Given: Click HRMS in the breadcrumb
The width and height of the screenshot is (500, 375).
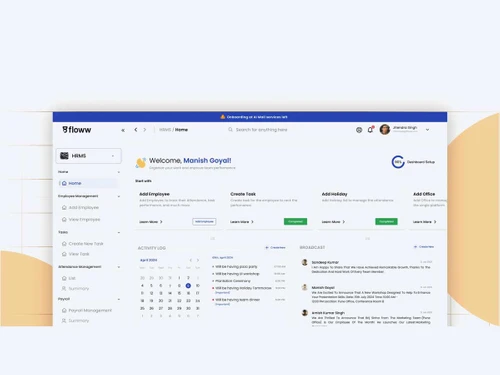Looking at the screenshot, I should click(x=165, y=130).
